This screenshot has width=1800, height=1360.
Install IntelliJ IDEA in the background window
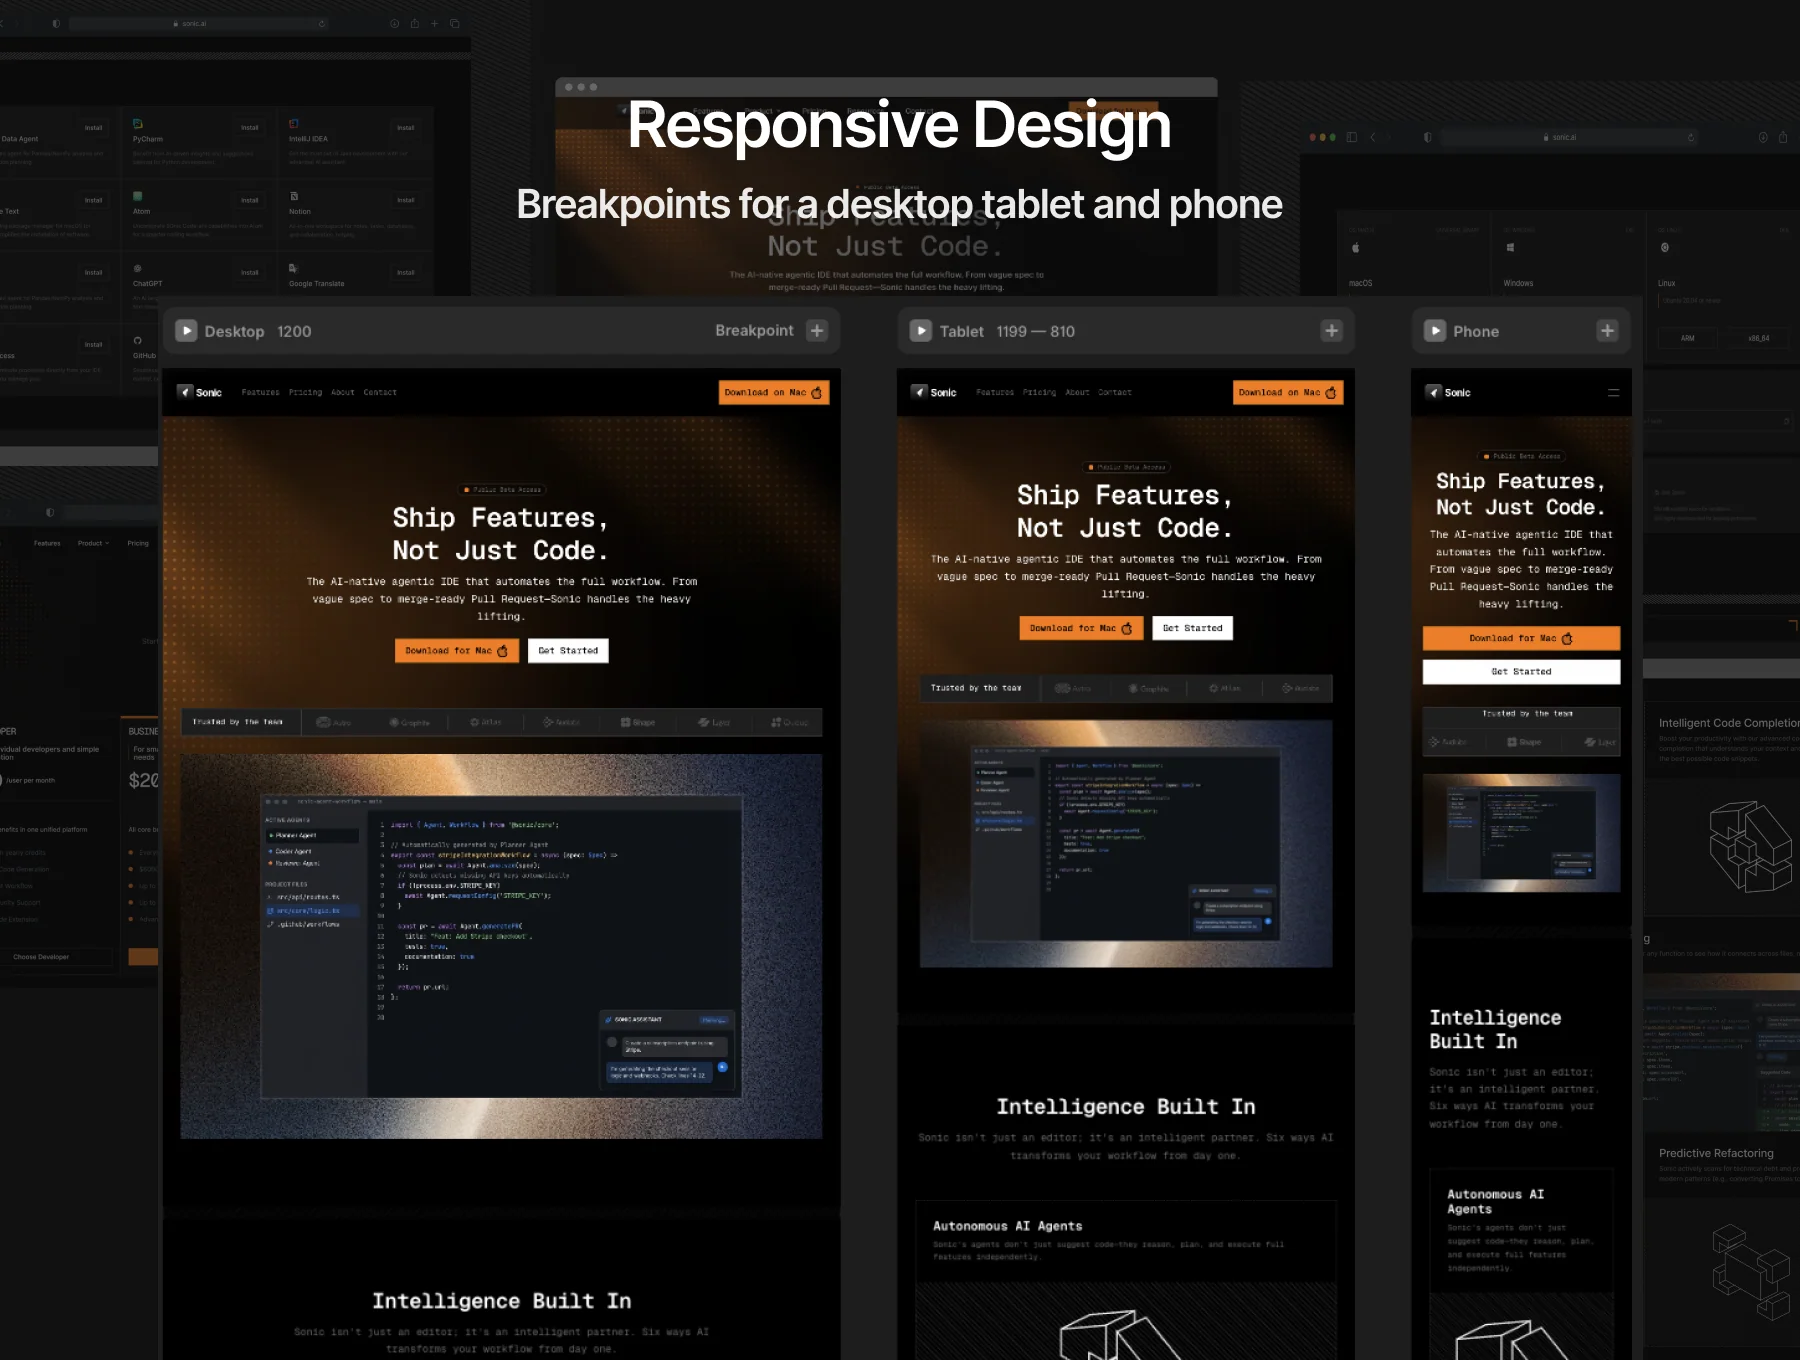(x=405, y=127)
